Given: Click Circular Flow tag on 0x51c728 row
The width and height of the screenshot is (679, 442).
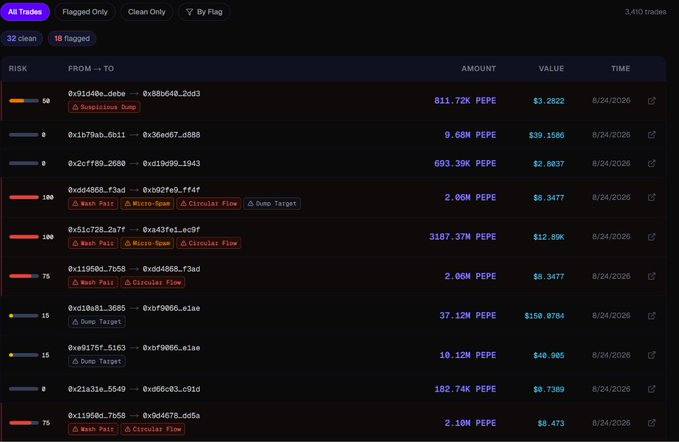Looking at the screenshot, I should (x=209, y=243).
